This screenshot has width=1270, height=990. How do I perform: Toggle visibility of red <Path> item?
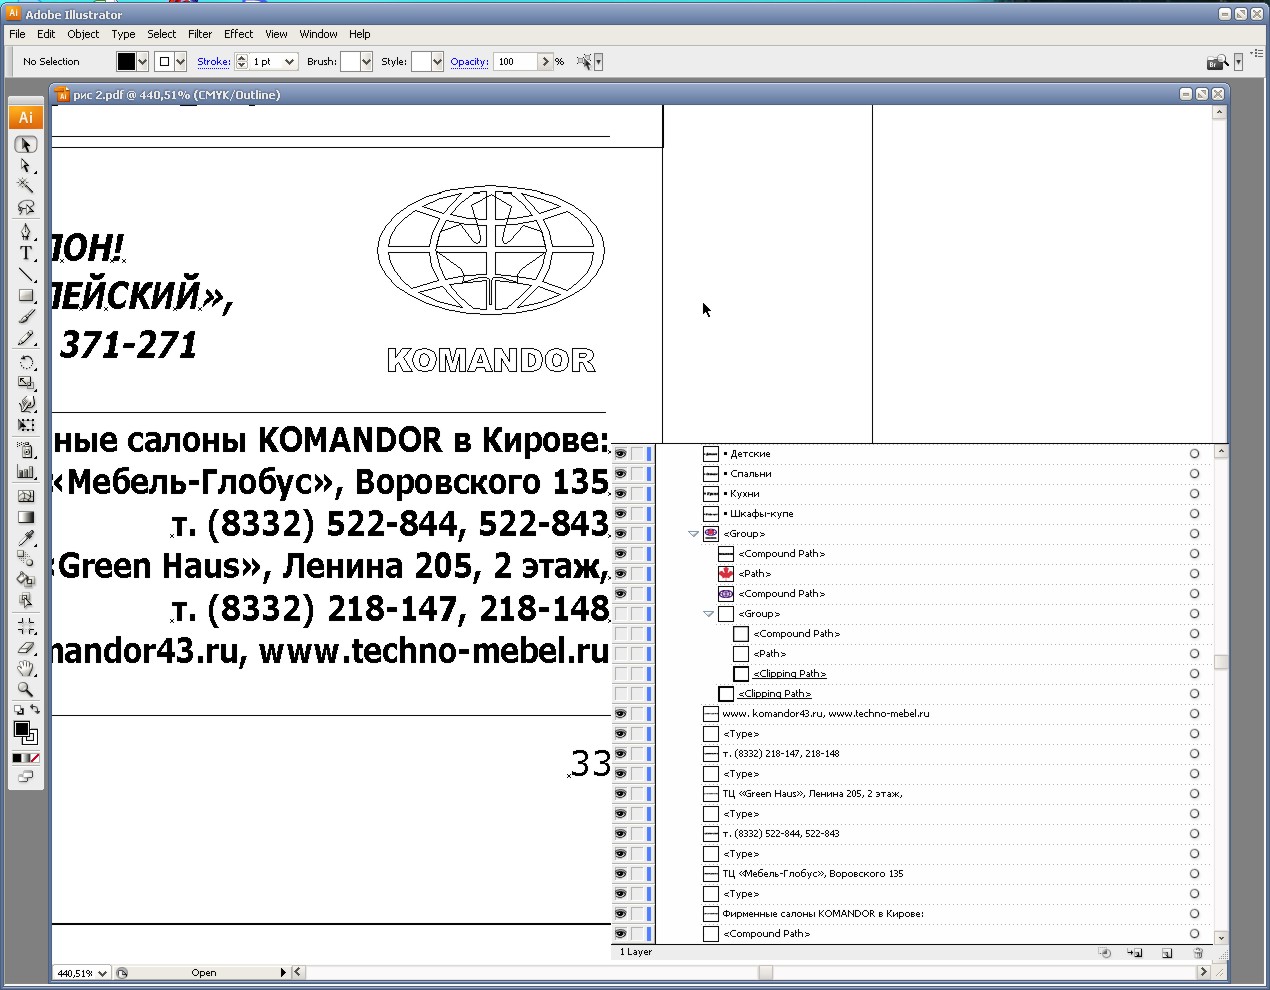(x=620, y=574)
